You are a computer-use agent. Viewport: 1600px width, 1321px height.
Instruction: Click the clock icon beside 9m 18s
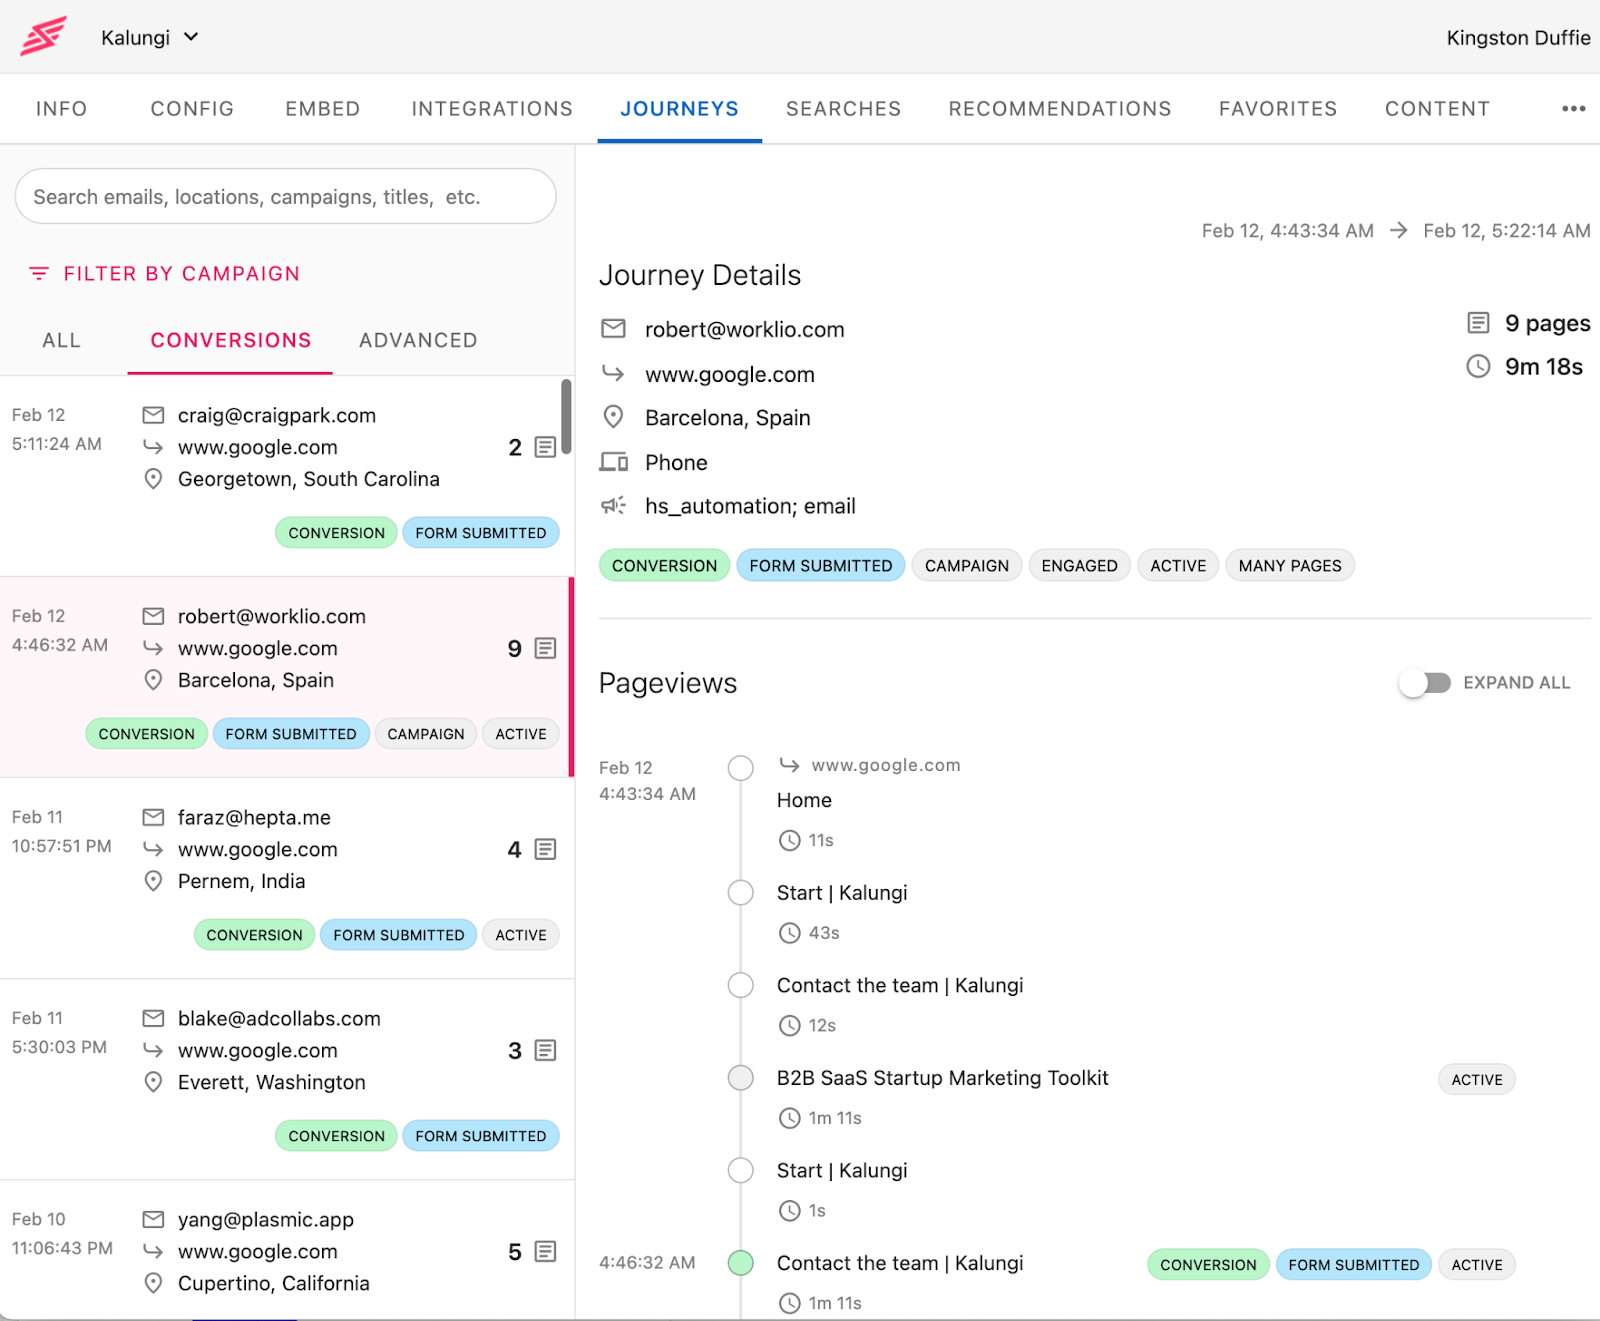click(x=1478, y=367)
